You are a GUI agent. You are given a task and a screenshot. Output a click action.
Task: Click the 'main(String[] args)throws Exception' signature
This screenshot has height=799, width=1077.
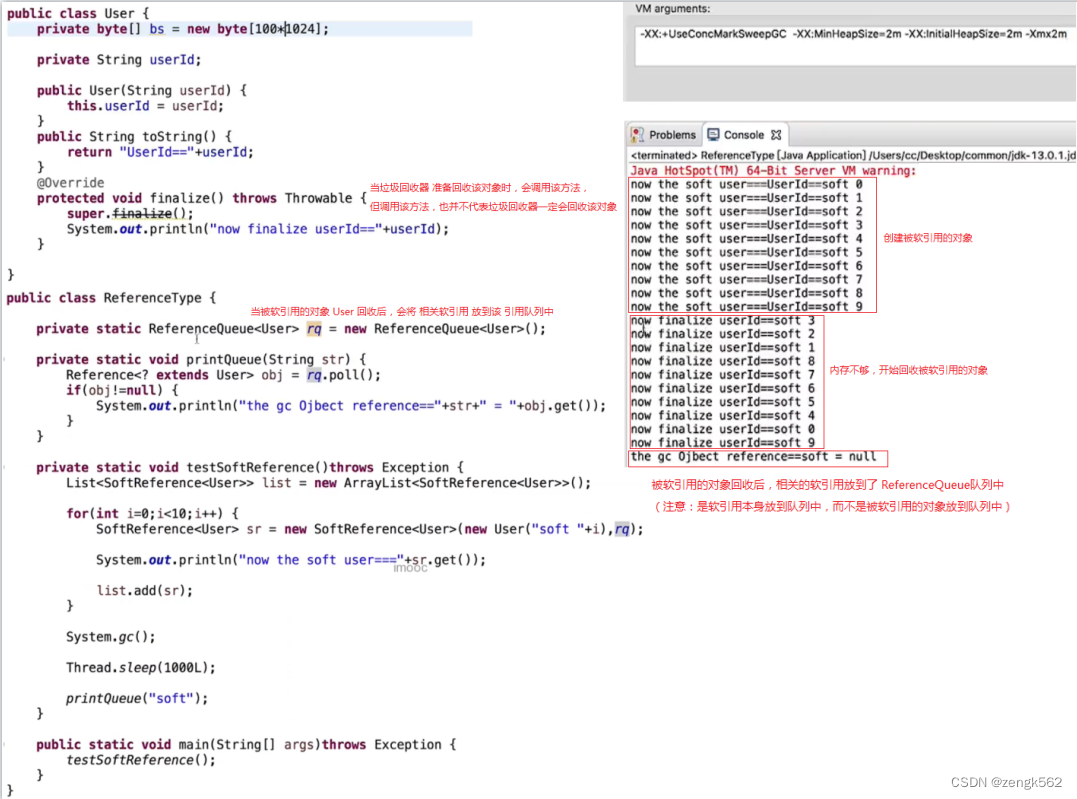coord(246,744)
